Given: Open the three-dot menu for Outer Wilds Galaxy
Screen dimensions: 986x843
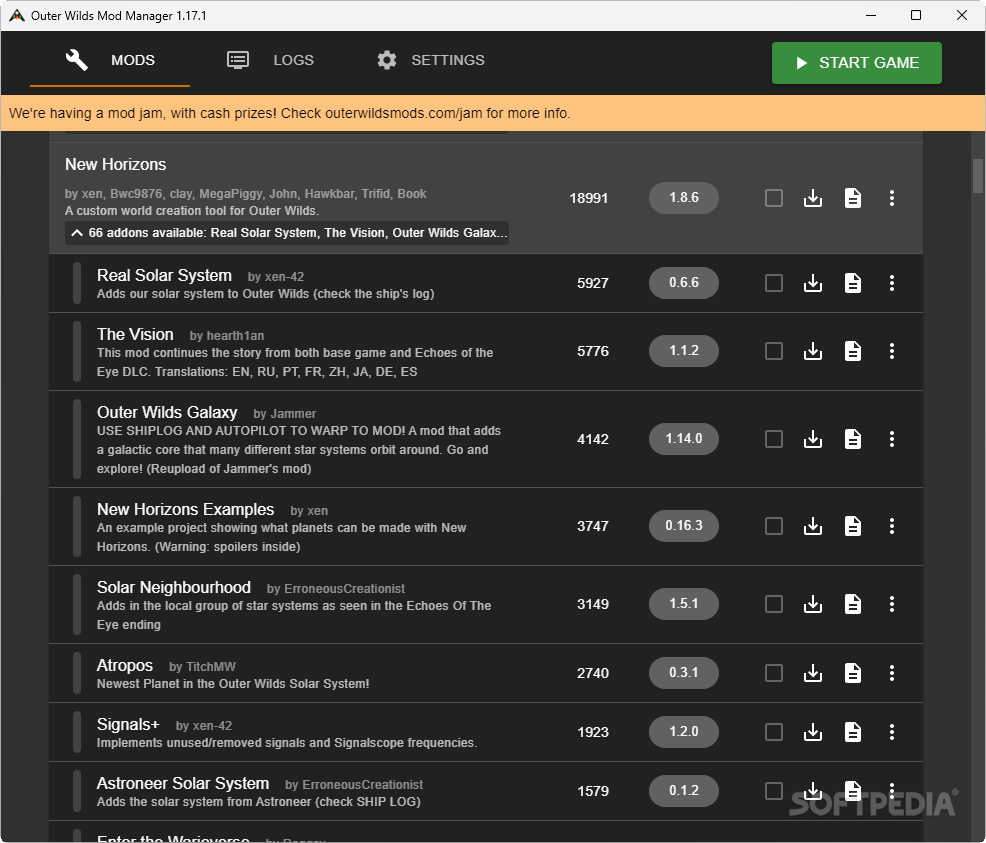Looking at the screenshot, I should pyautogui.click(x=892, y=439).
